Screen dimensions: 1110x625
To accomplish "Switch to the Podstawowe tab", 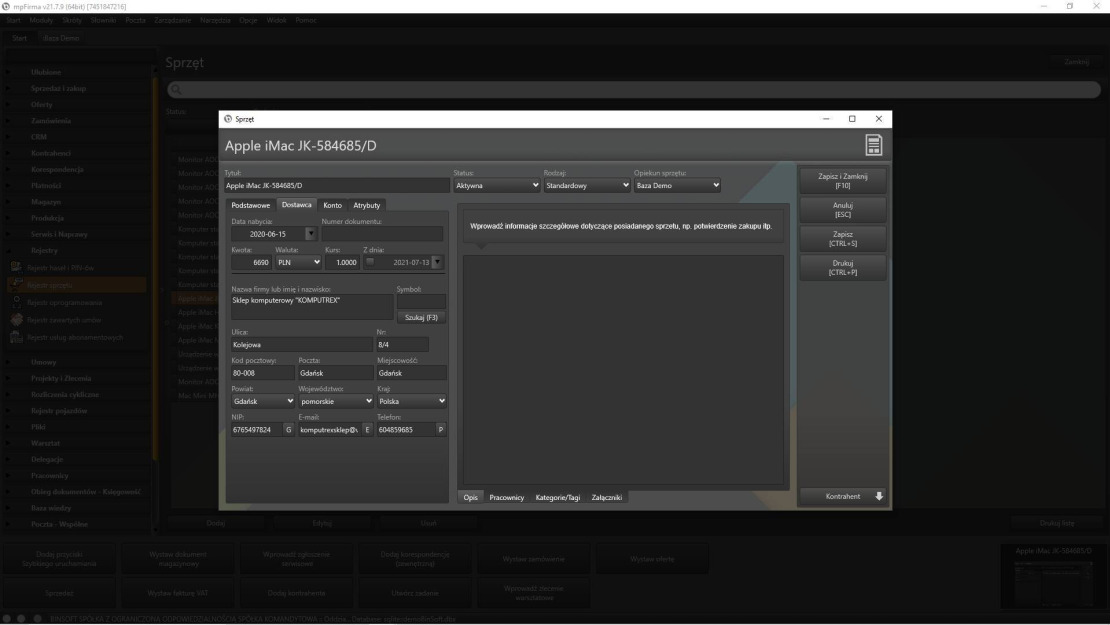I will tap(251, 205).
